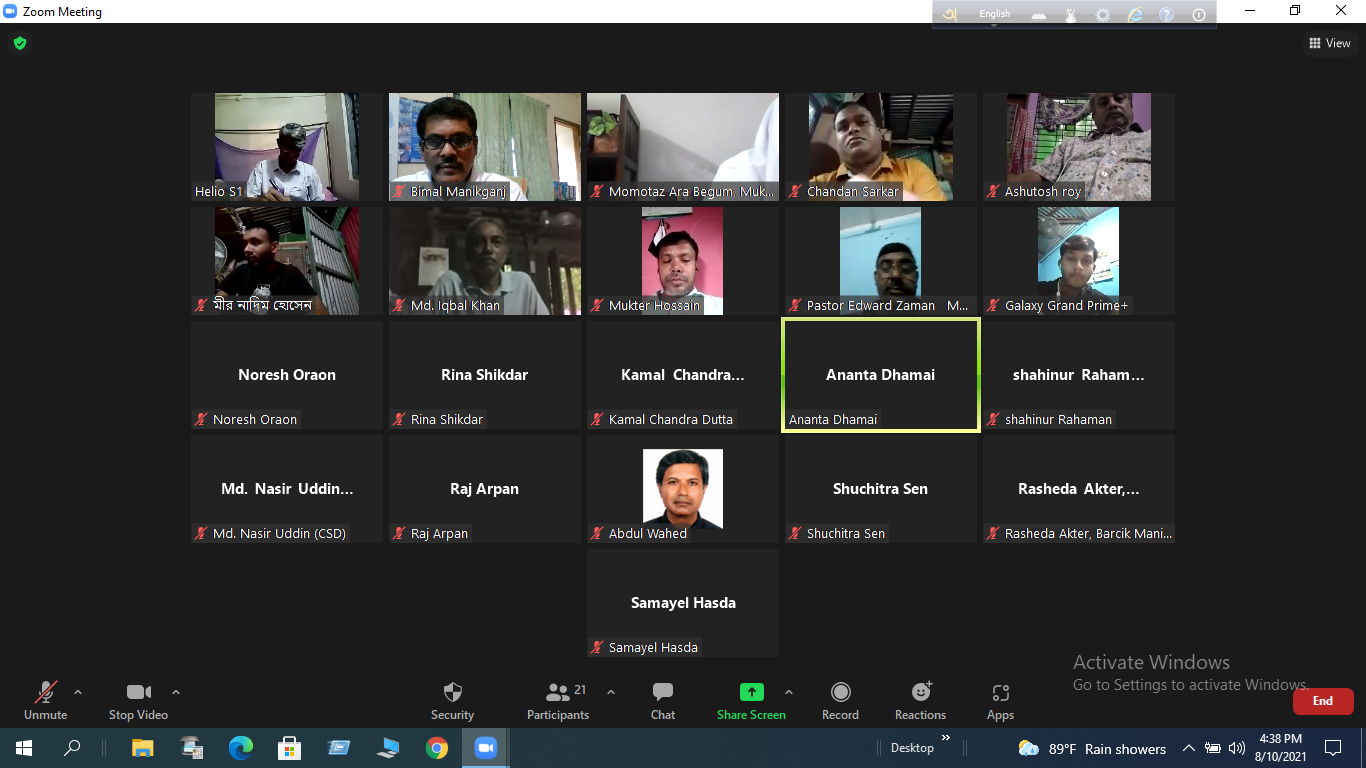Launch Microsoft Edge from taskbar
The height and width of the screenshot is (768, 1366).
click(x=240, y=748)
